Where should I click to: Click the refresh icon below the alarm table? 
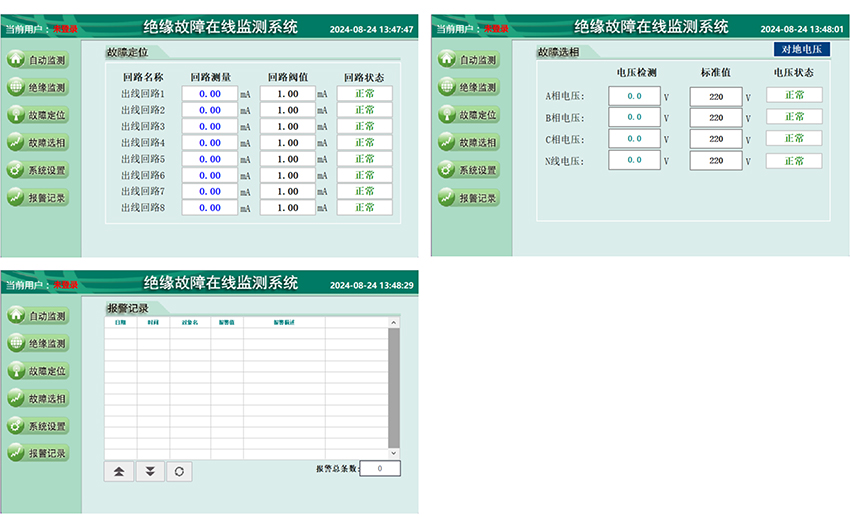pyautogui.click(x=178, y=471)
